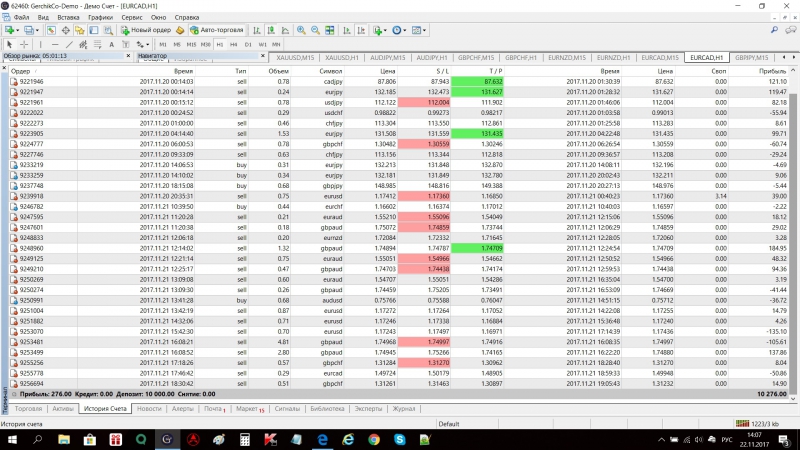800x450 pixels.
Task: Open the Profiles toolbar icon
Action: (29, 30)
